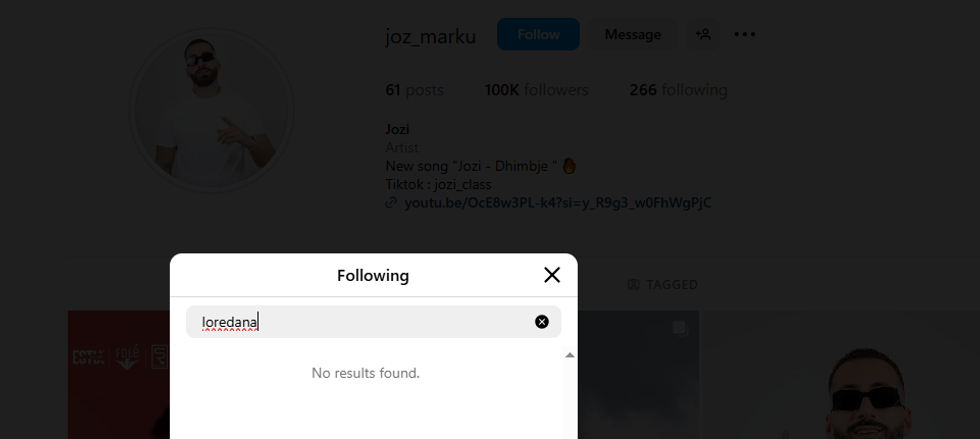This screenshot has height=439, width=980.
Task: Open Jozi's profile picture
Action: [x=211, y=109]
